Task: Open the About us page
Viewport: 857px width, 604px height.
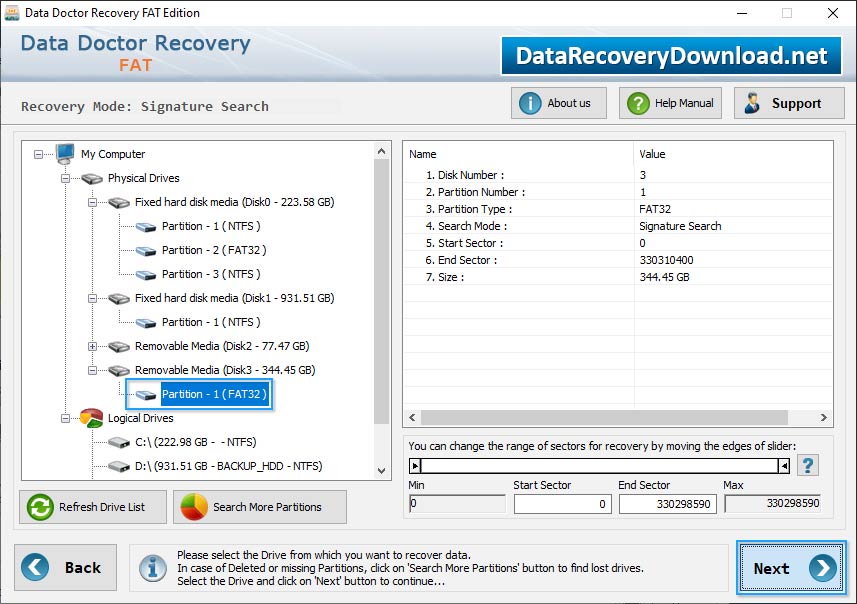Action: click(559, 103)
